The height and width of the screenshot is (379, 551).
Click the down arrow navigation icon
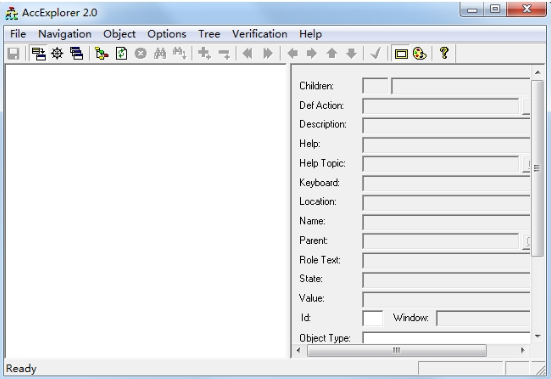[351, 54]
